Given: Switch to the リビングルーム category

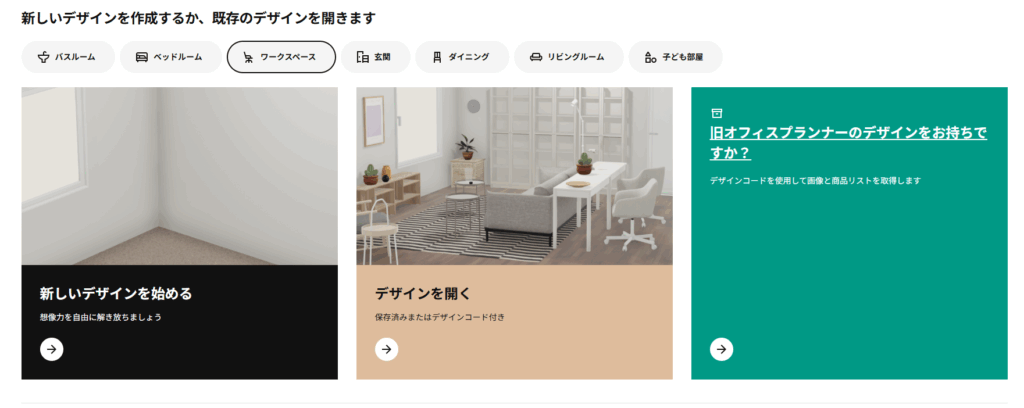Looking at the screenshot, I should pos(569,57).
